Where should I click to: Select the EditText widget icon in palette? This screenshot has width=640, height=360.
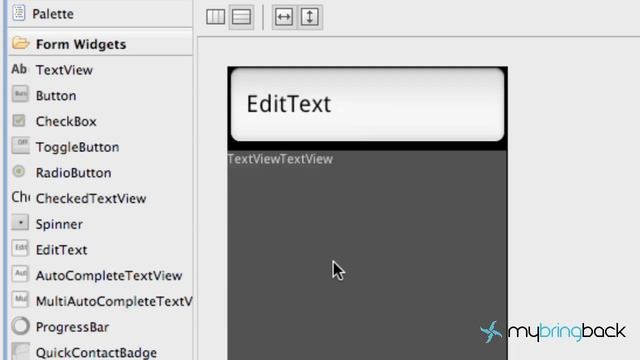coord(20,249)
